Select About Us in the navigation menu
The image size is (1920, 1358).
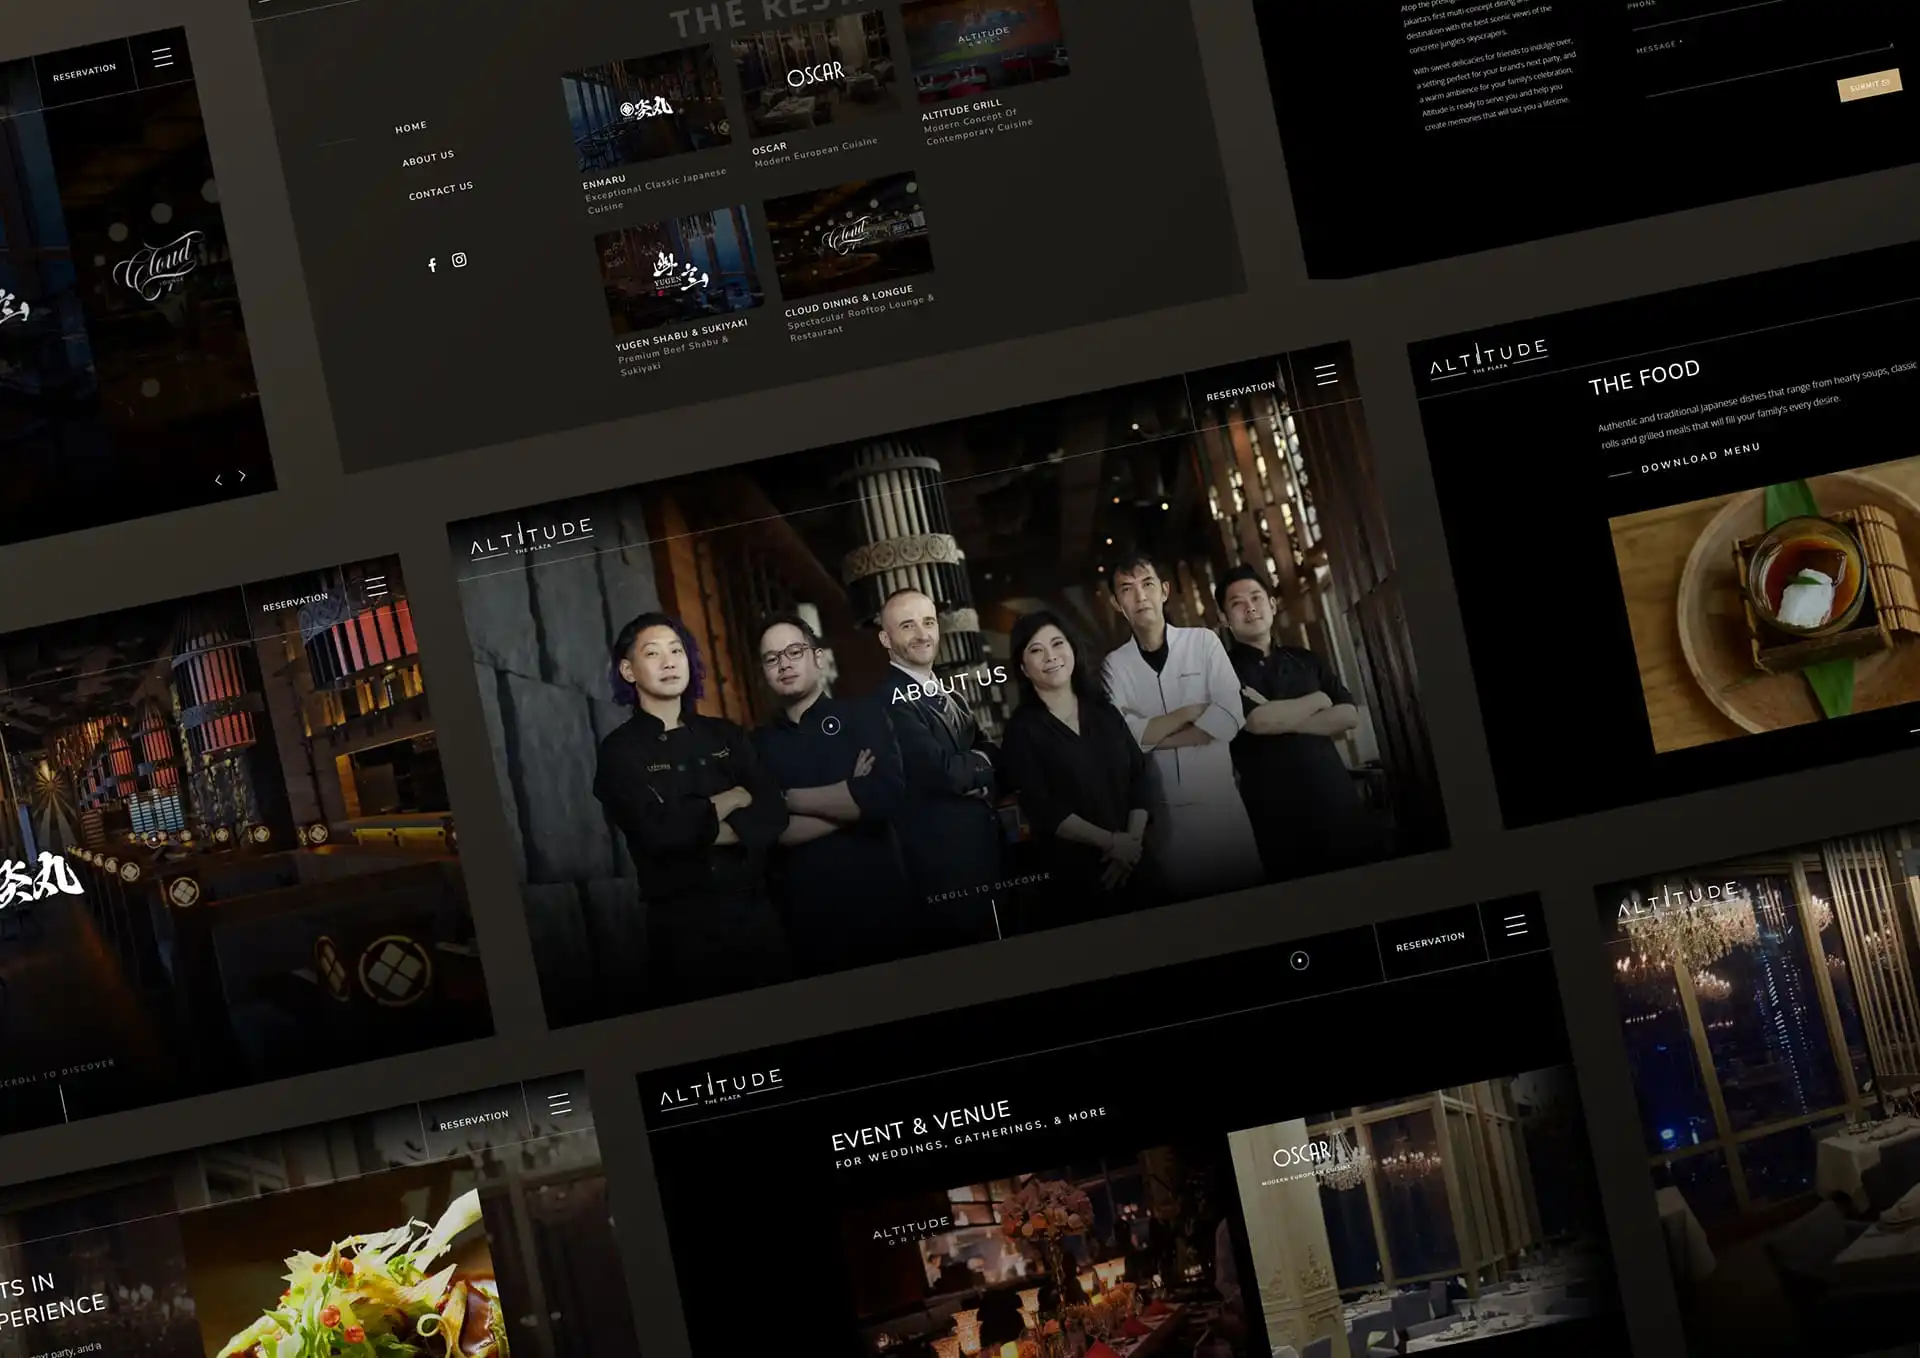(428, 158)
